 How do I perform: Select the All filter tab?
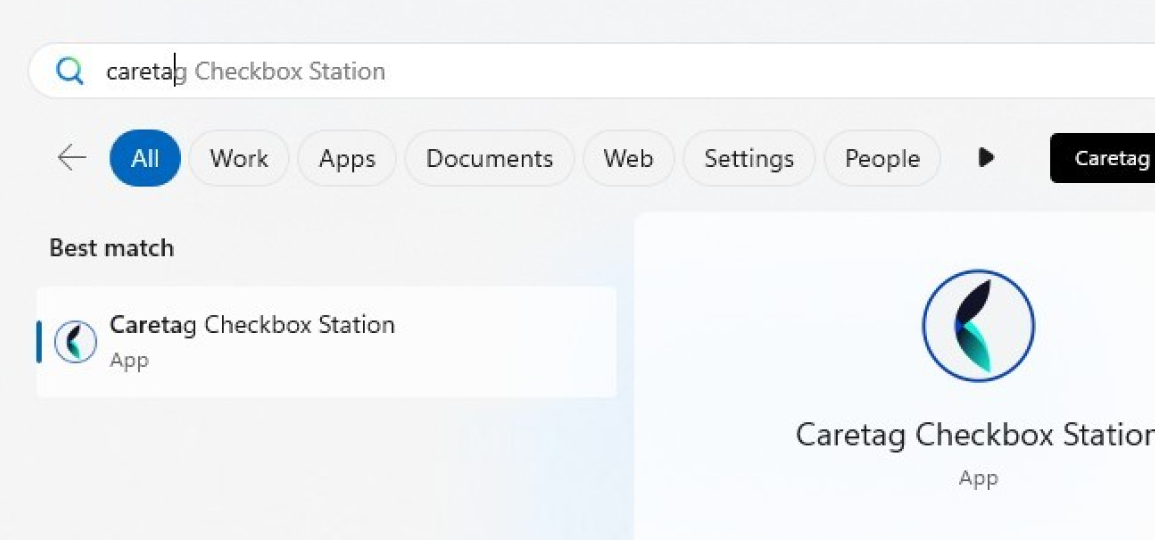tap(145, 158)
